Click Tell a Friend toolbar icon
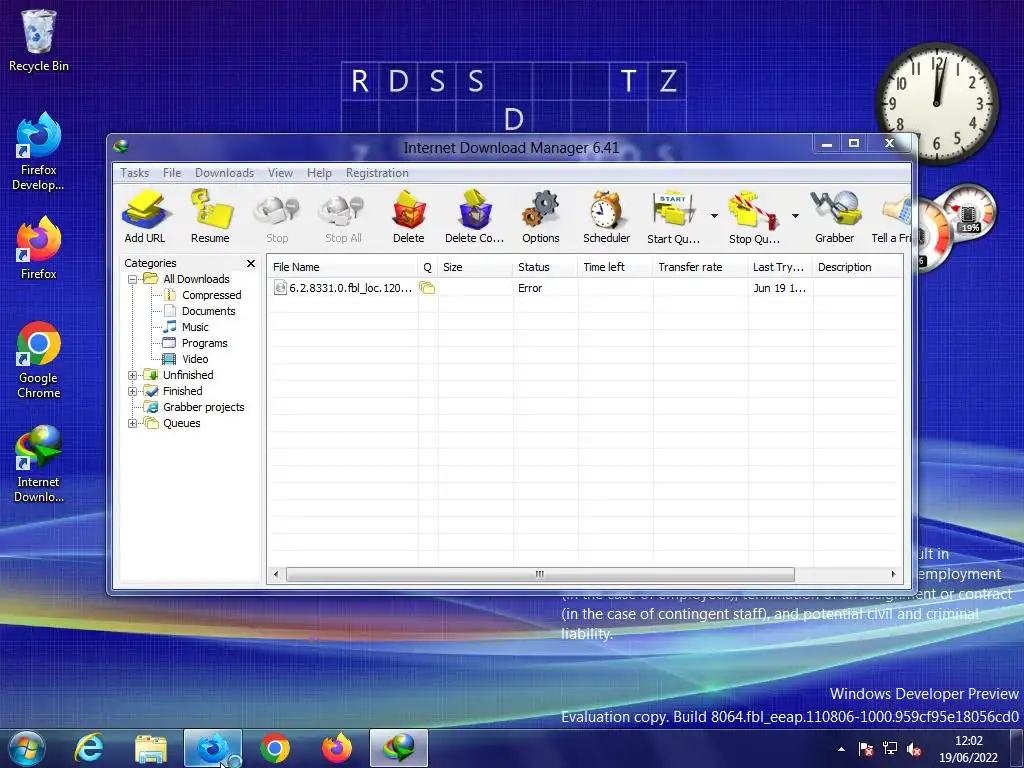 pos(893,216)
